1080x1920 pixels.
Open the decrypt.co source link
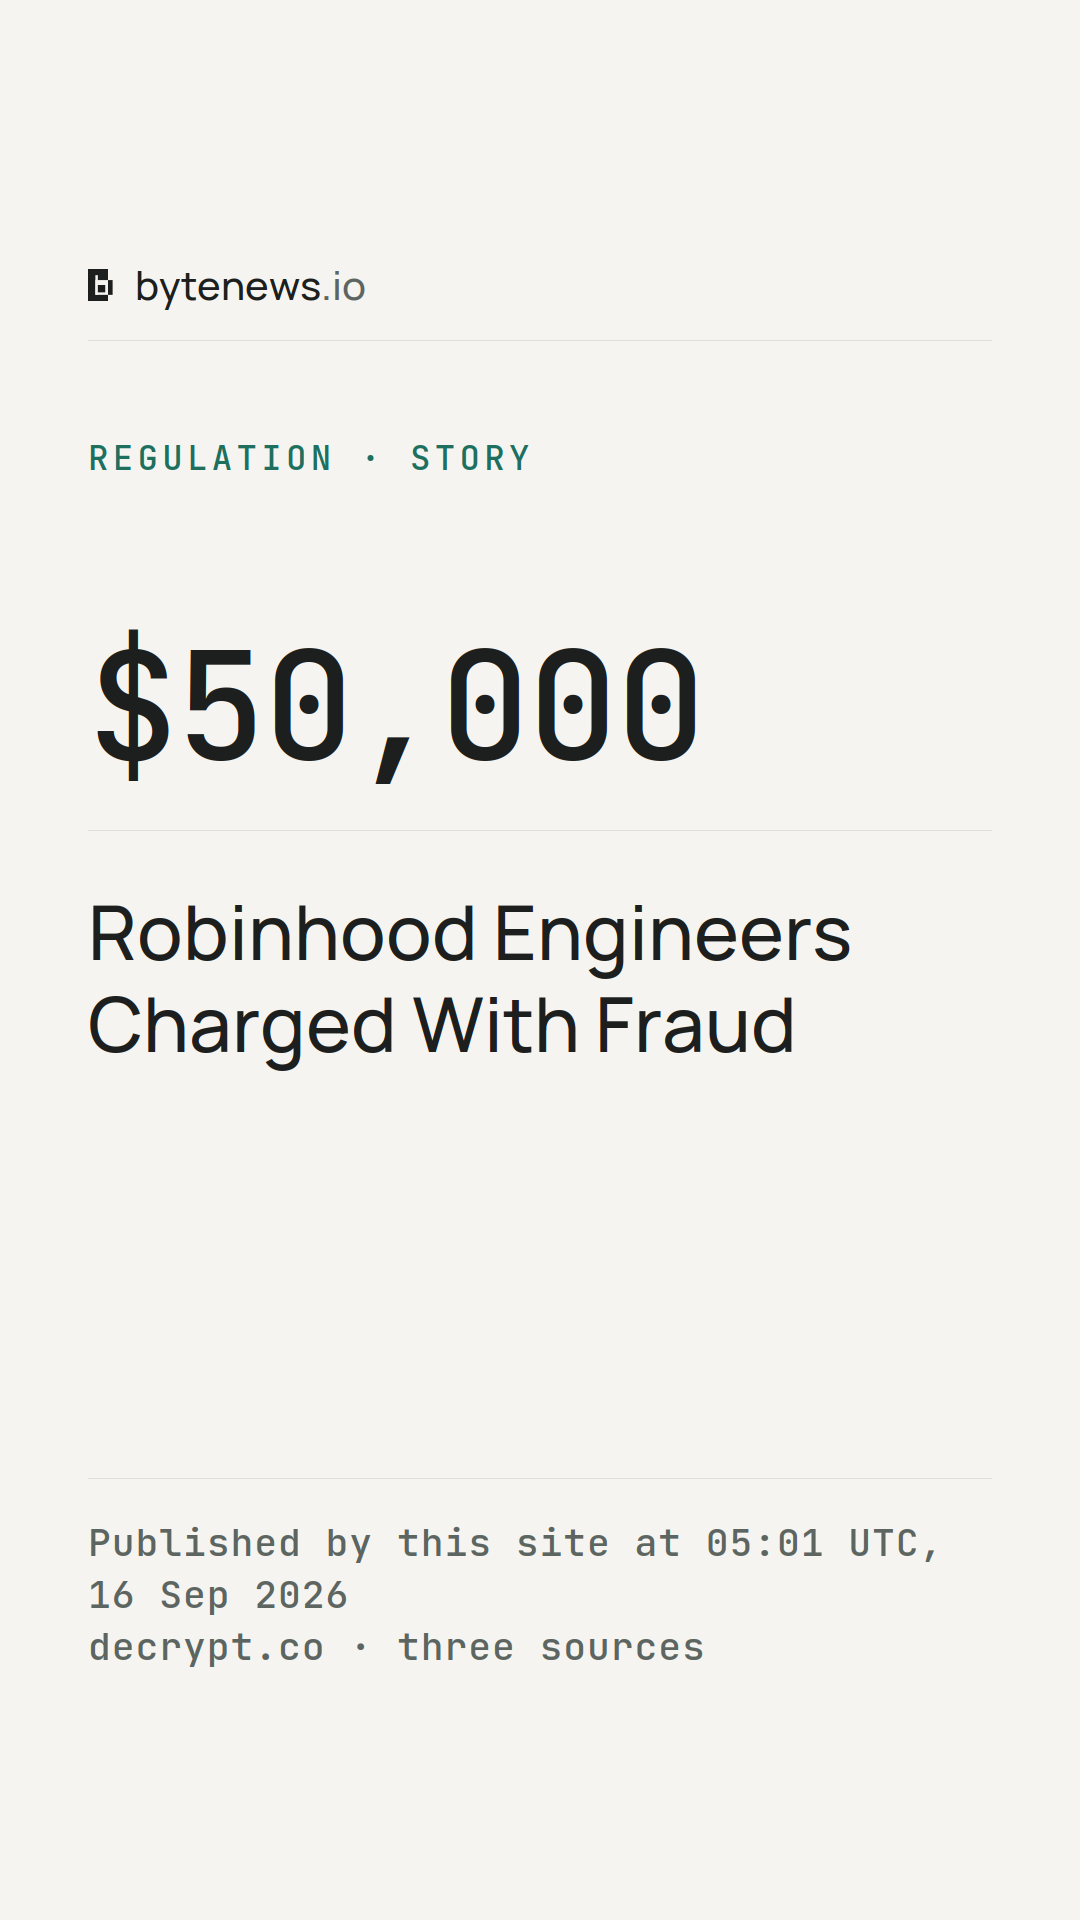tap(206, 1648)
